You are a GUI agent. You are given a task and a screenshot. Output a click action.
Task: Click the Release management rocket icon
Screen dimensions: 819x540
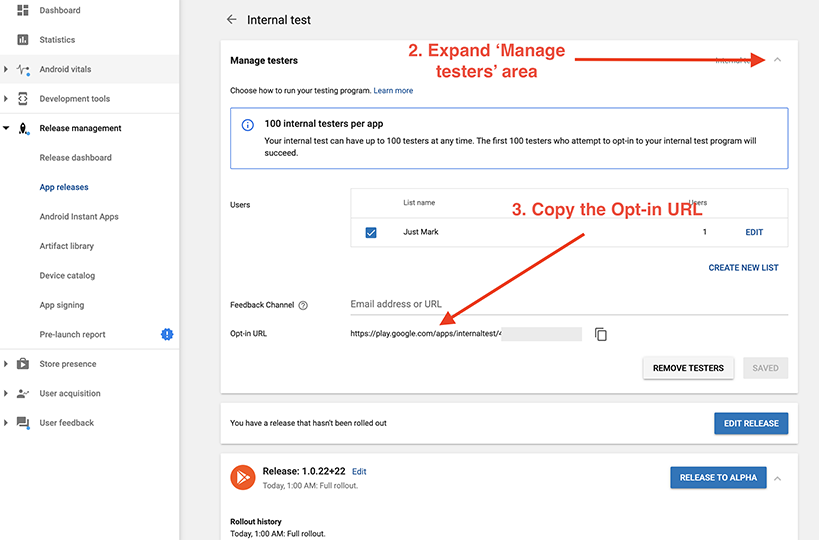[x=23, y=128]
